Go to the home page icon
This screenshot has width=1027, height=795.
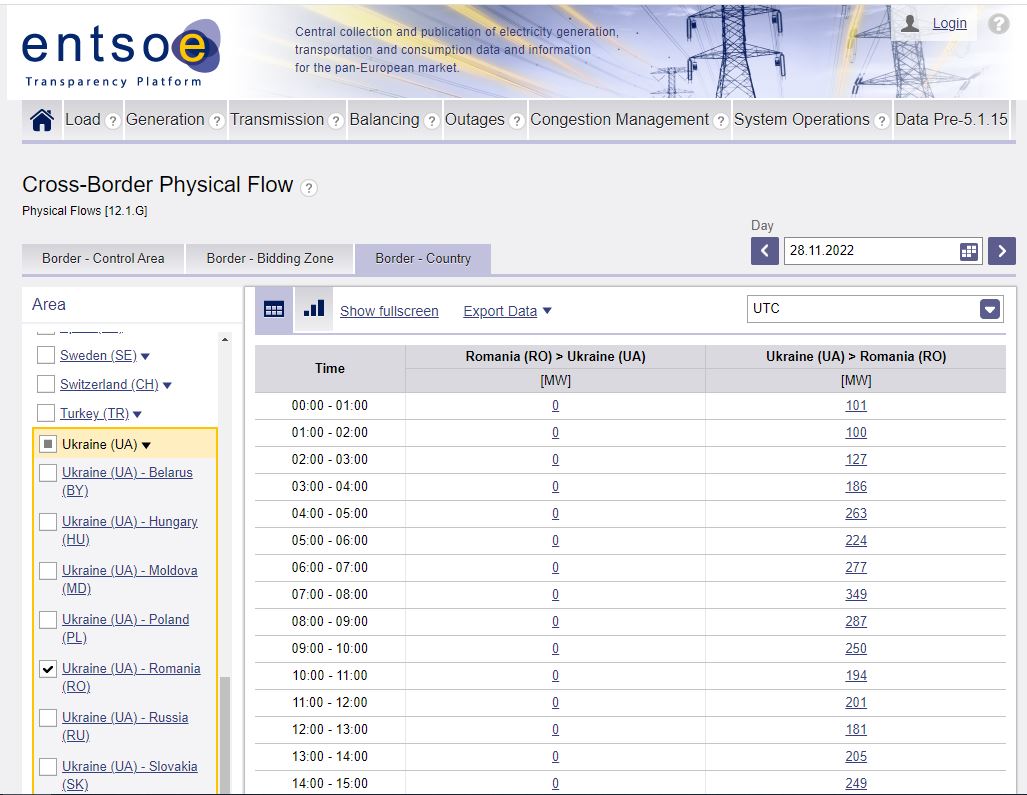pyautogui.click(x=42, y=120)
